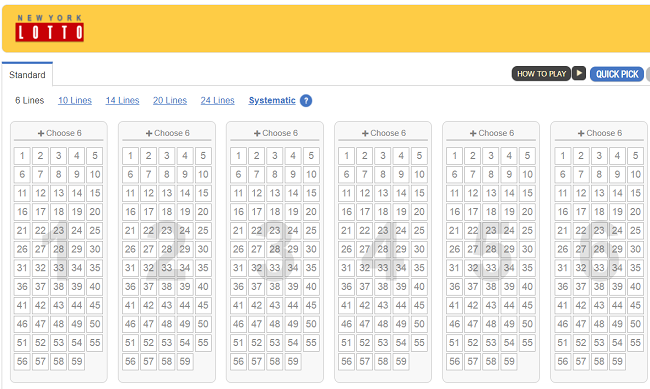Pick number 40 in line 3
The width and height of the screenshot is (650, 389).
click(311, 287)
